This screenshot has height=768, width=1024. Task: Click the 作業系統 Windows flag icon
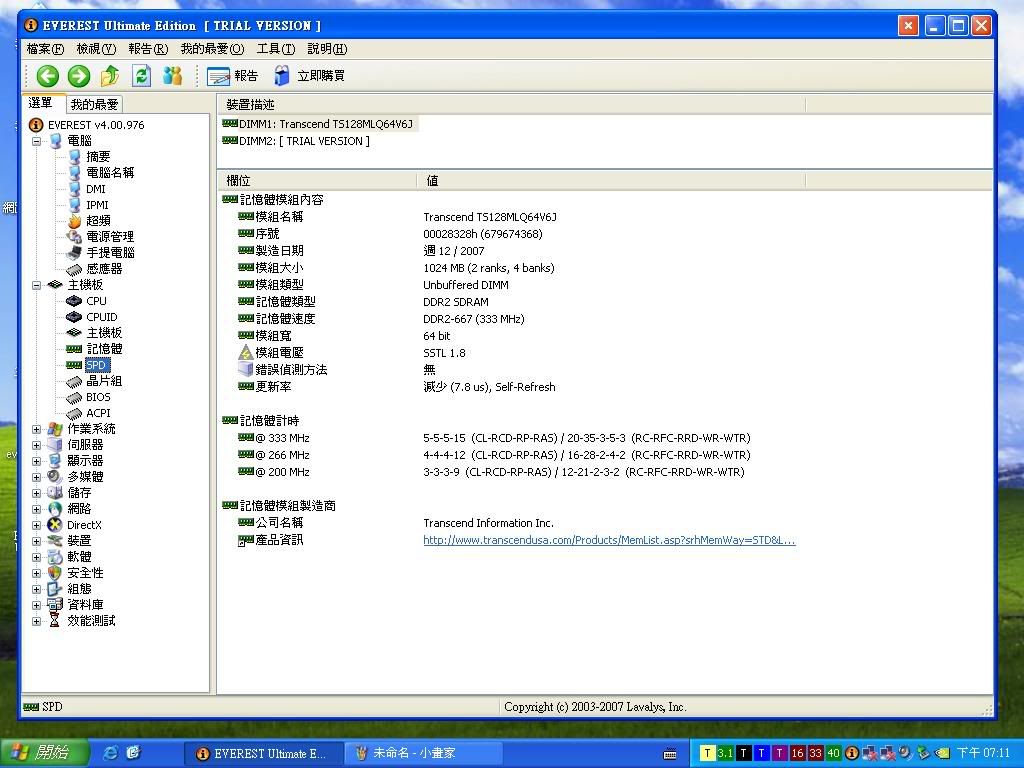(x=55, y=429)
